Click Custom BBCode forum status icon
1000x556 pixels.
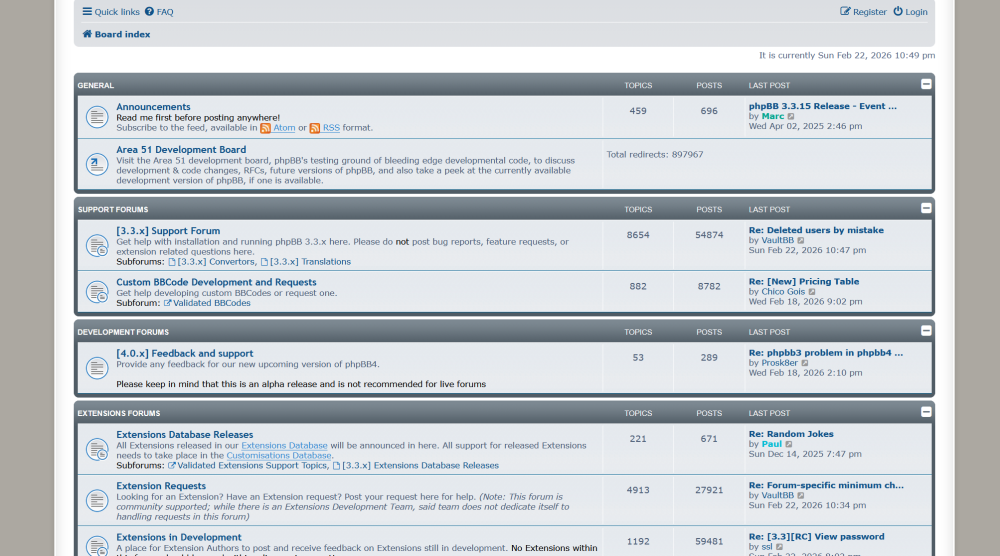tap(97, 292)
